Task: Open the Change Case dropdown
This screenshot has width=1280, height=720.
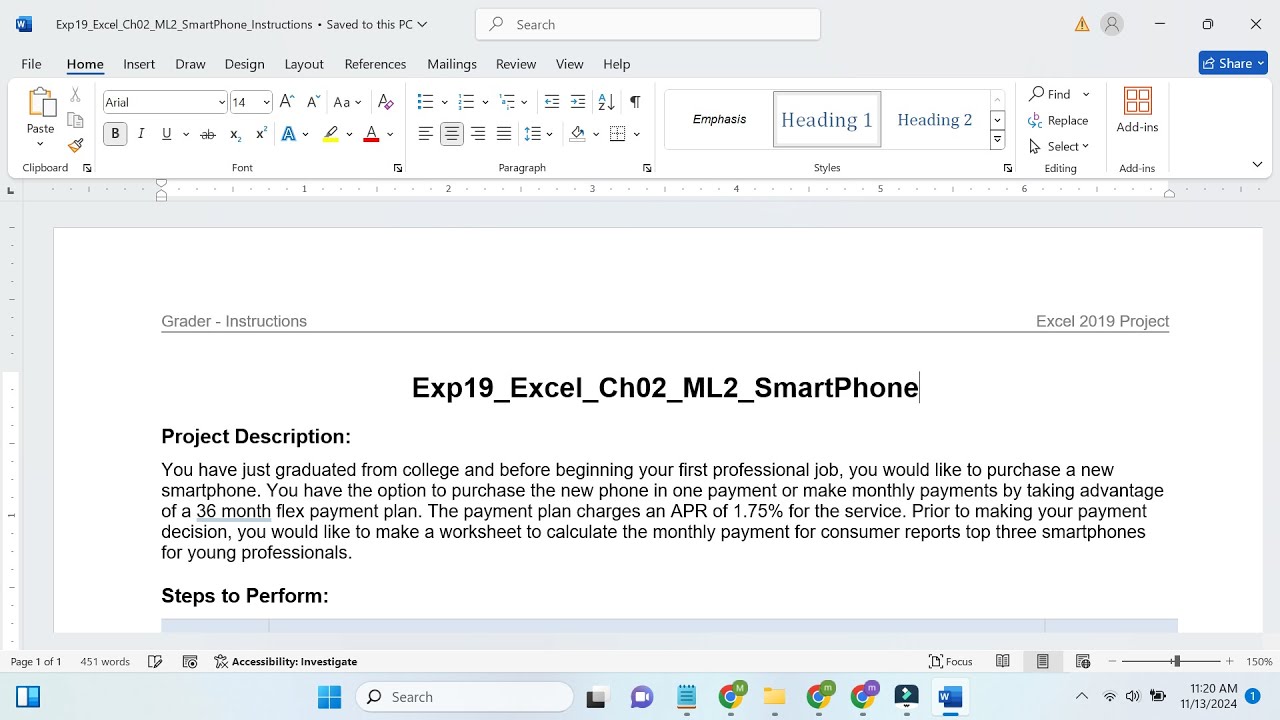Action: (347, 102)
